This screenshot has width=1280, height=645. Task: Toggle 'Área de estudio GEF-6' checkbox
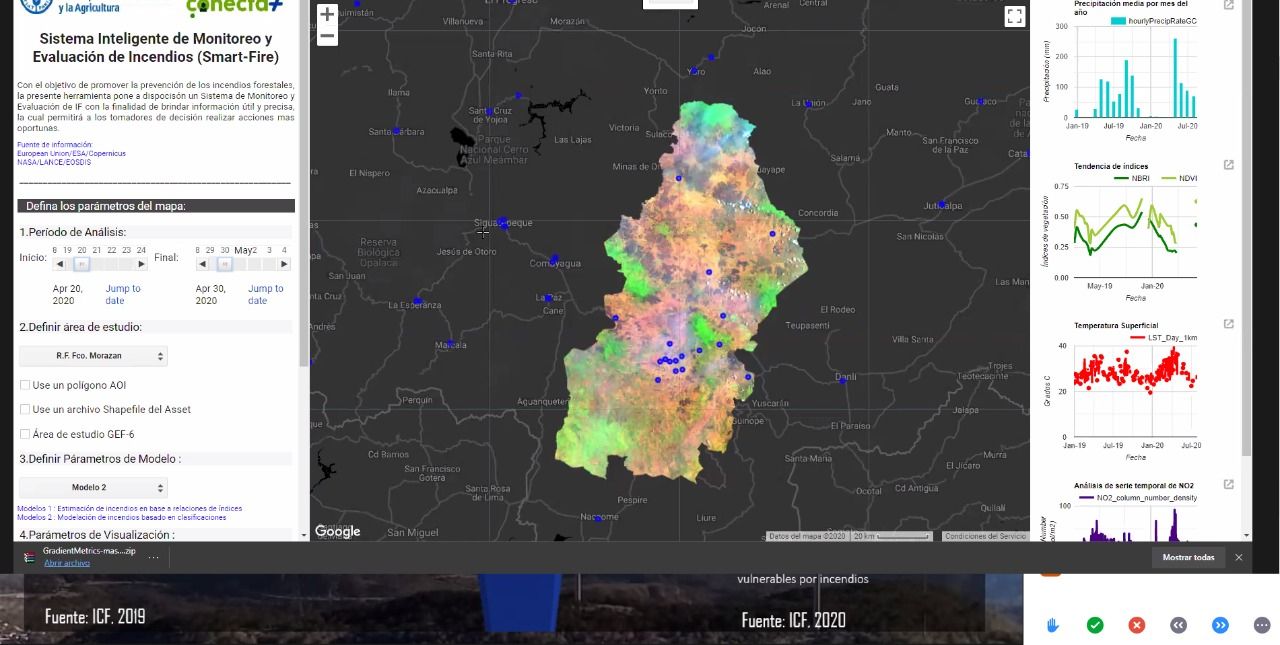tap(25, 434)
